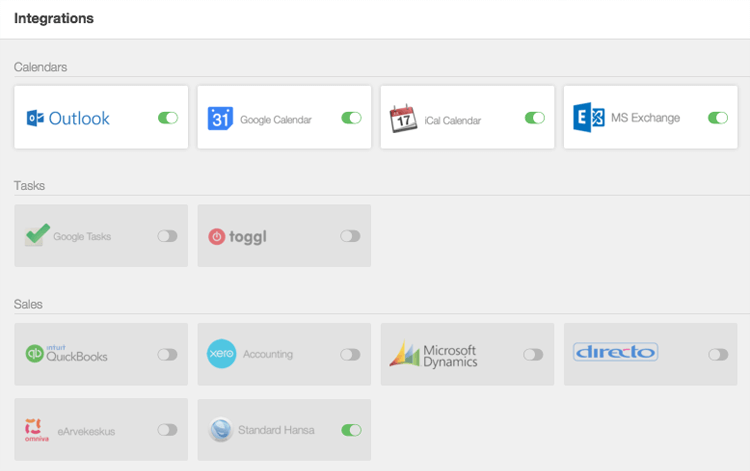This screenshot has height=471, width=750.
Task: Click the QuickBooks wordmark text
Action: tap(77, 356)
